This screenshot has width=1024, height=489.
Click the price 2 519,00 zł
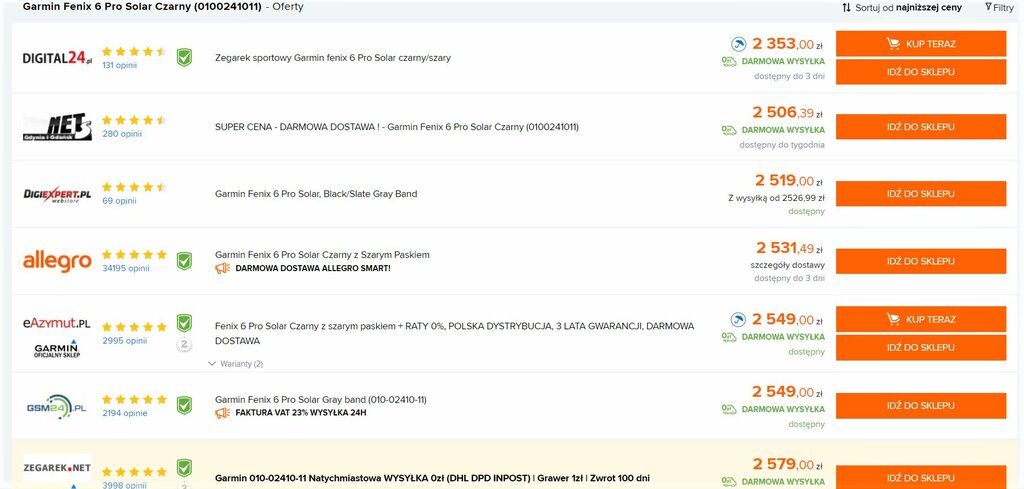point(788,180)
